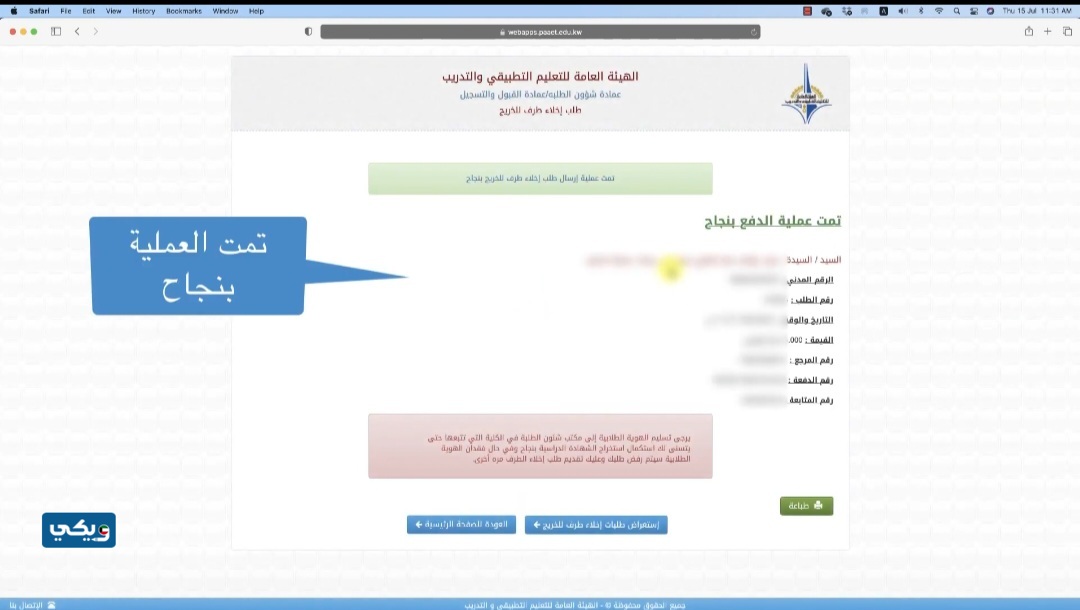Open Control Center

(x=974, y=11)
